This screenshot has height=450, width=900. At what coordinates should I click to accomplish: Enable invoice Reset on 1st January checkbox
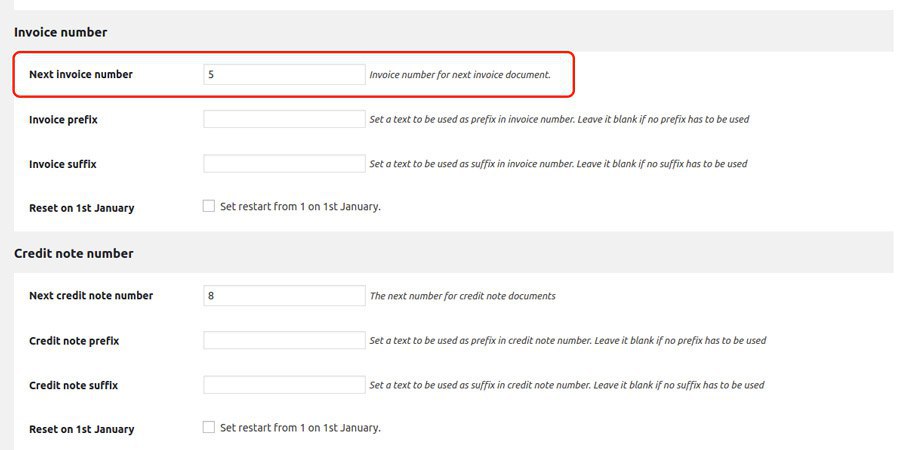tap(209, 206)
